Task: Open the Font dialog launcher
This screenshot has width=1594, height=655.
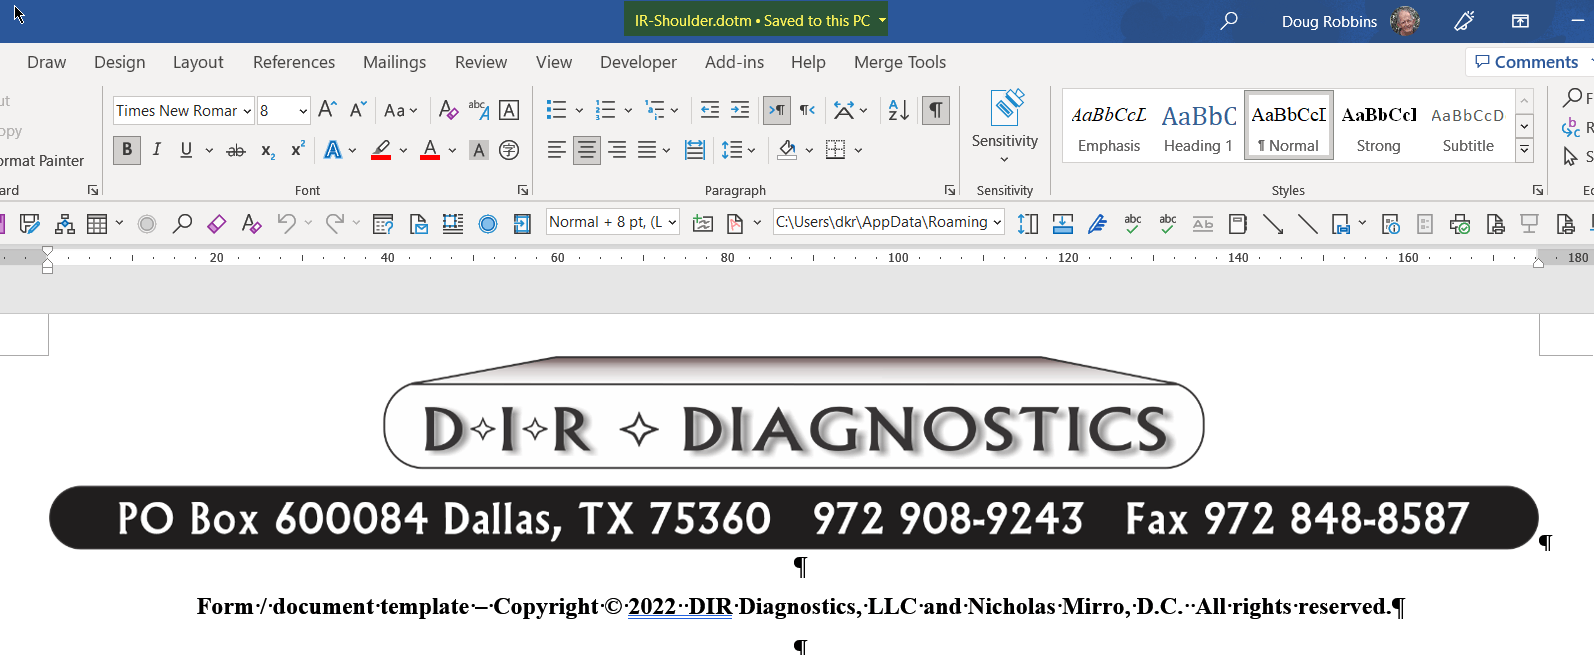Action: pyautogui.click(x=522, y=190)
